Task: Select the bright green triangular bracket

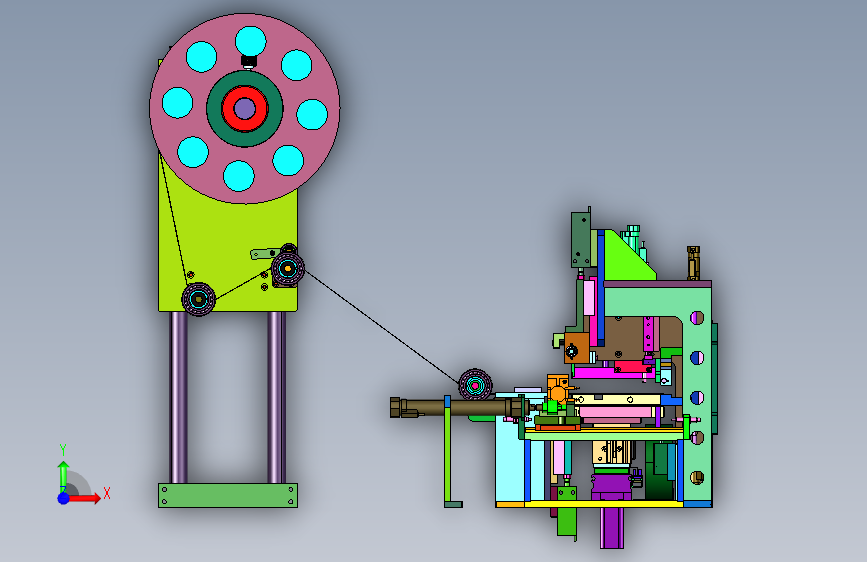Action: point(628,260)
